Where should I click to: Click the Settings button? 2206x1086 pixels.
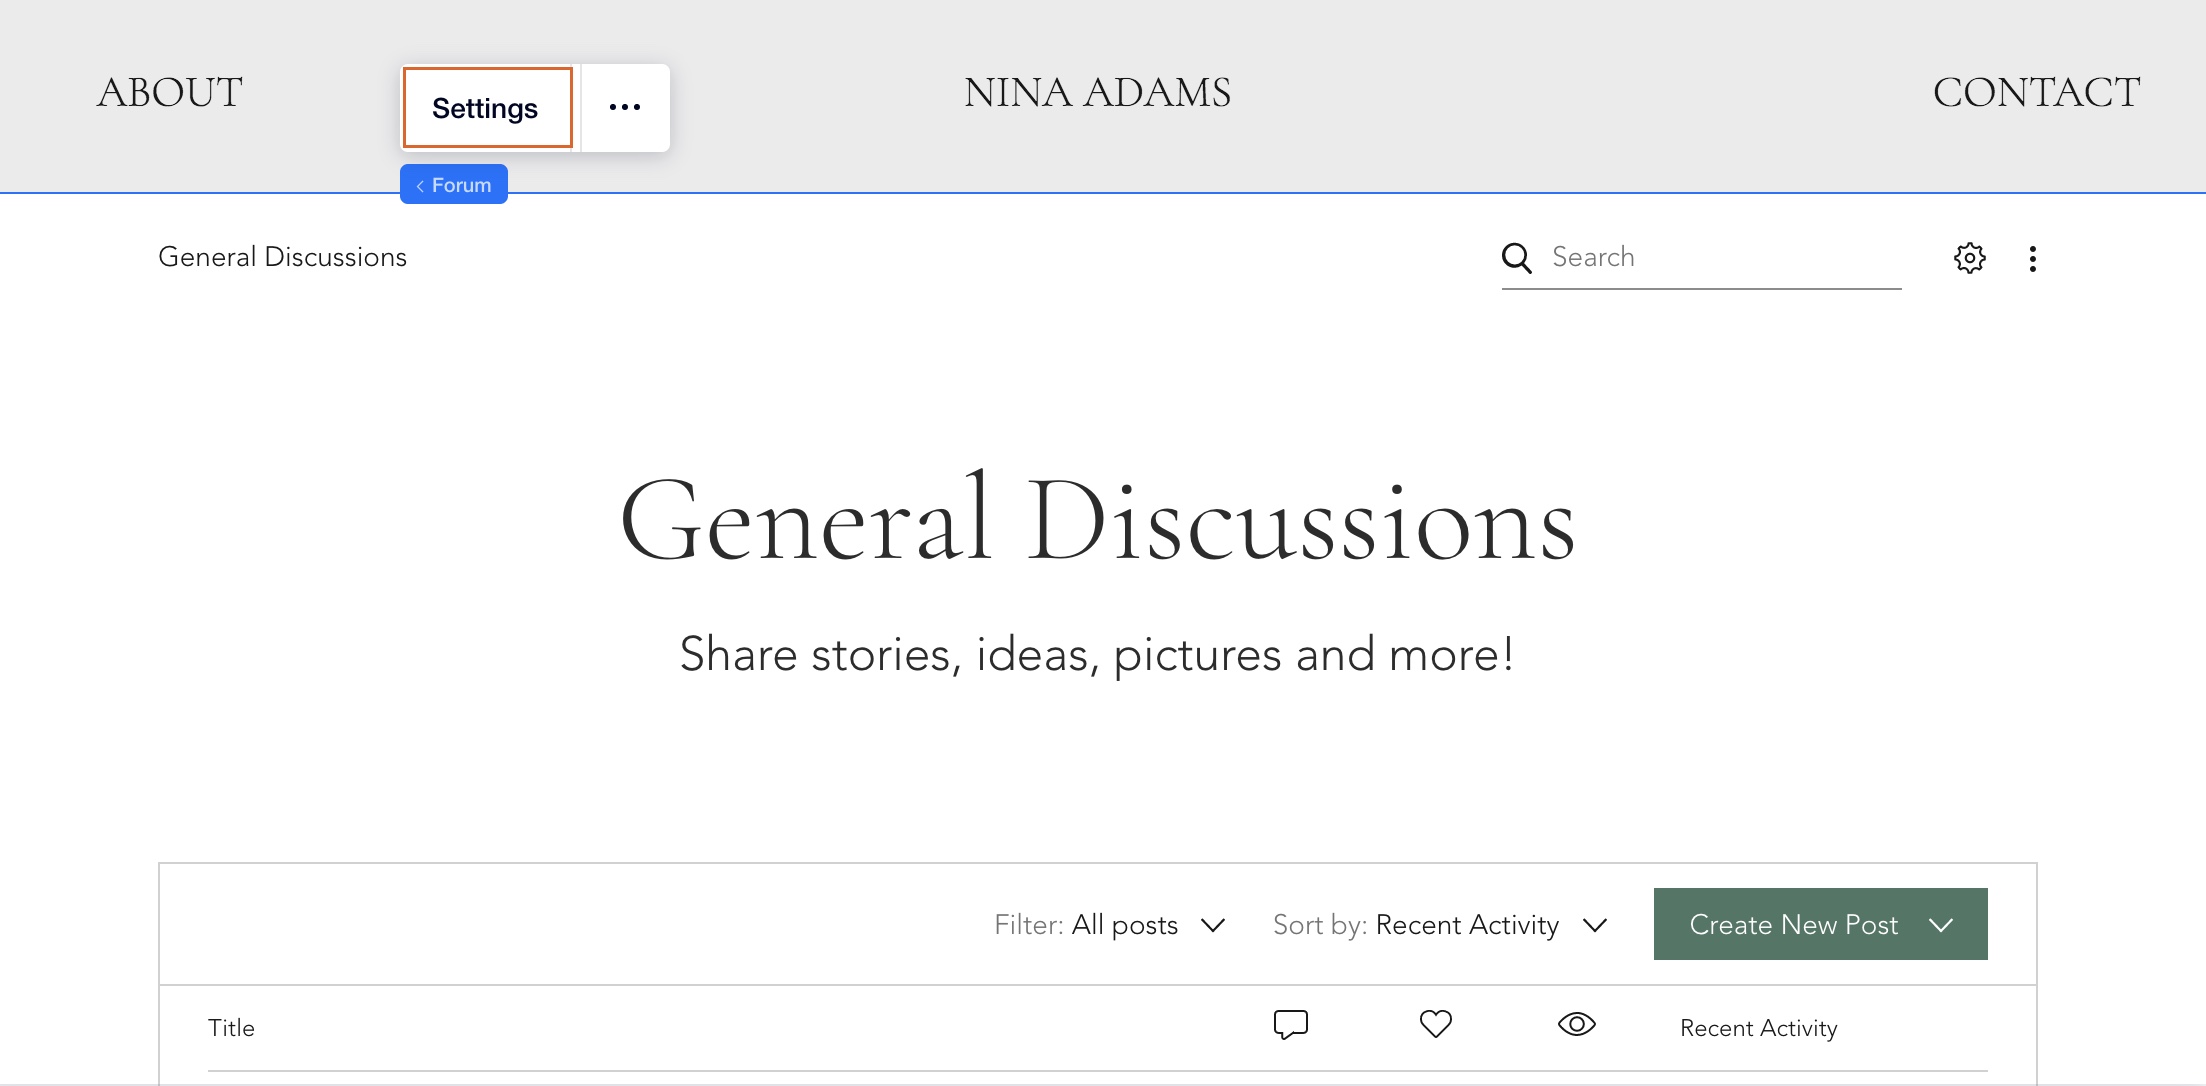coord(487,107)
